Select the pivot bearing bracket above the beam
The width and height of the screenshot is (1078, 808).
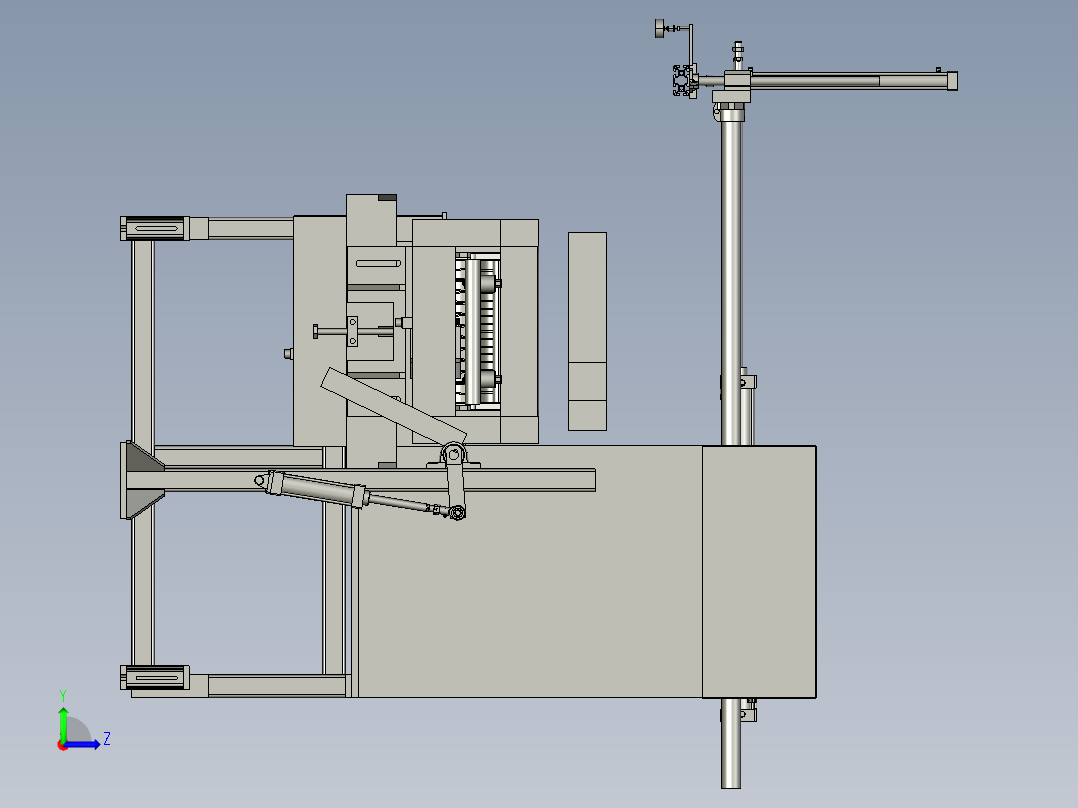(453, 457)
